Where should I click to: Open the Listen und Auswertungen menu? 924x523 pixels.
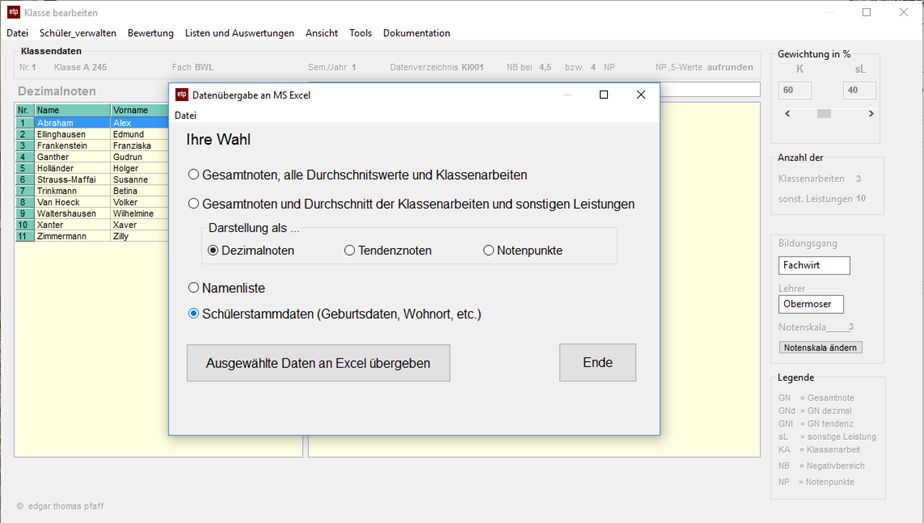coord(239,33)
